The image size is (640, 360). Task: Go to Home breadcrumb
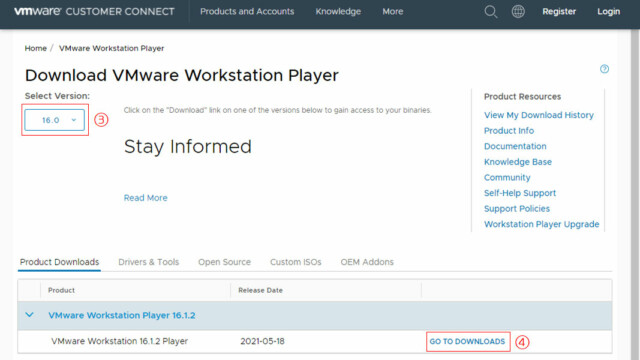pyautogui.click(x=36, y=48)
